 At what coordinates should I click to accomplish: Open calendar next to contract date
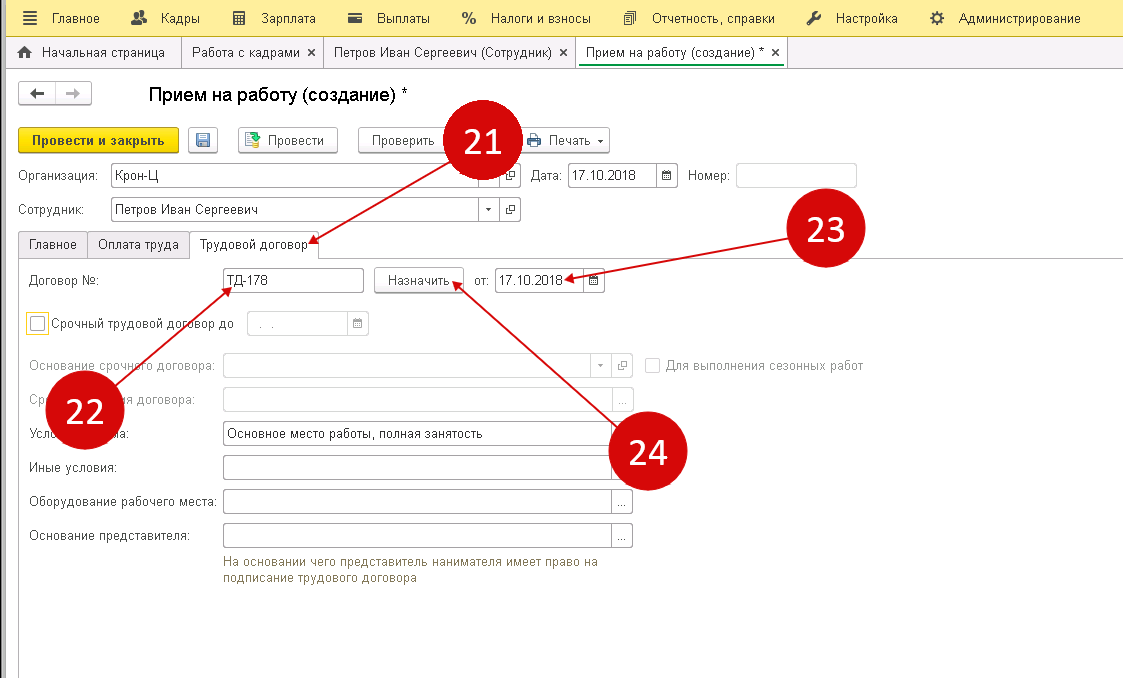(x=593, y=281)
